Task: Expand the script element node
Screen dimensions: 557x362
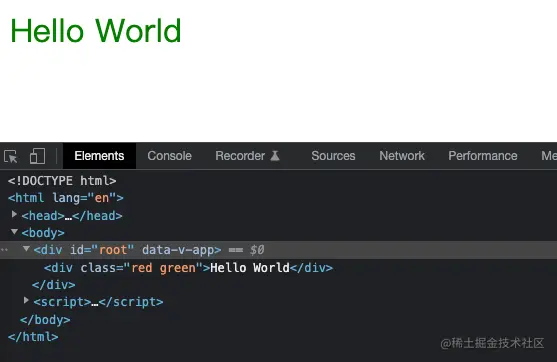Action: click(x=26, y=300)
